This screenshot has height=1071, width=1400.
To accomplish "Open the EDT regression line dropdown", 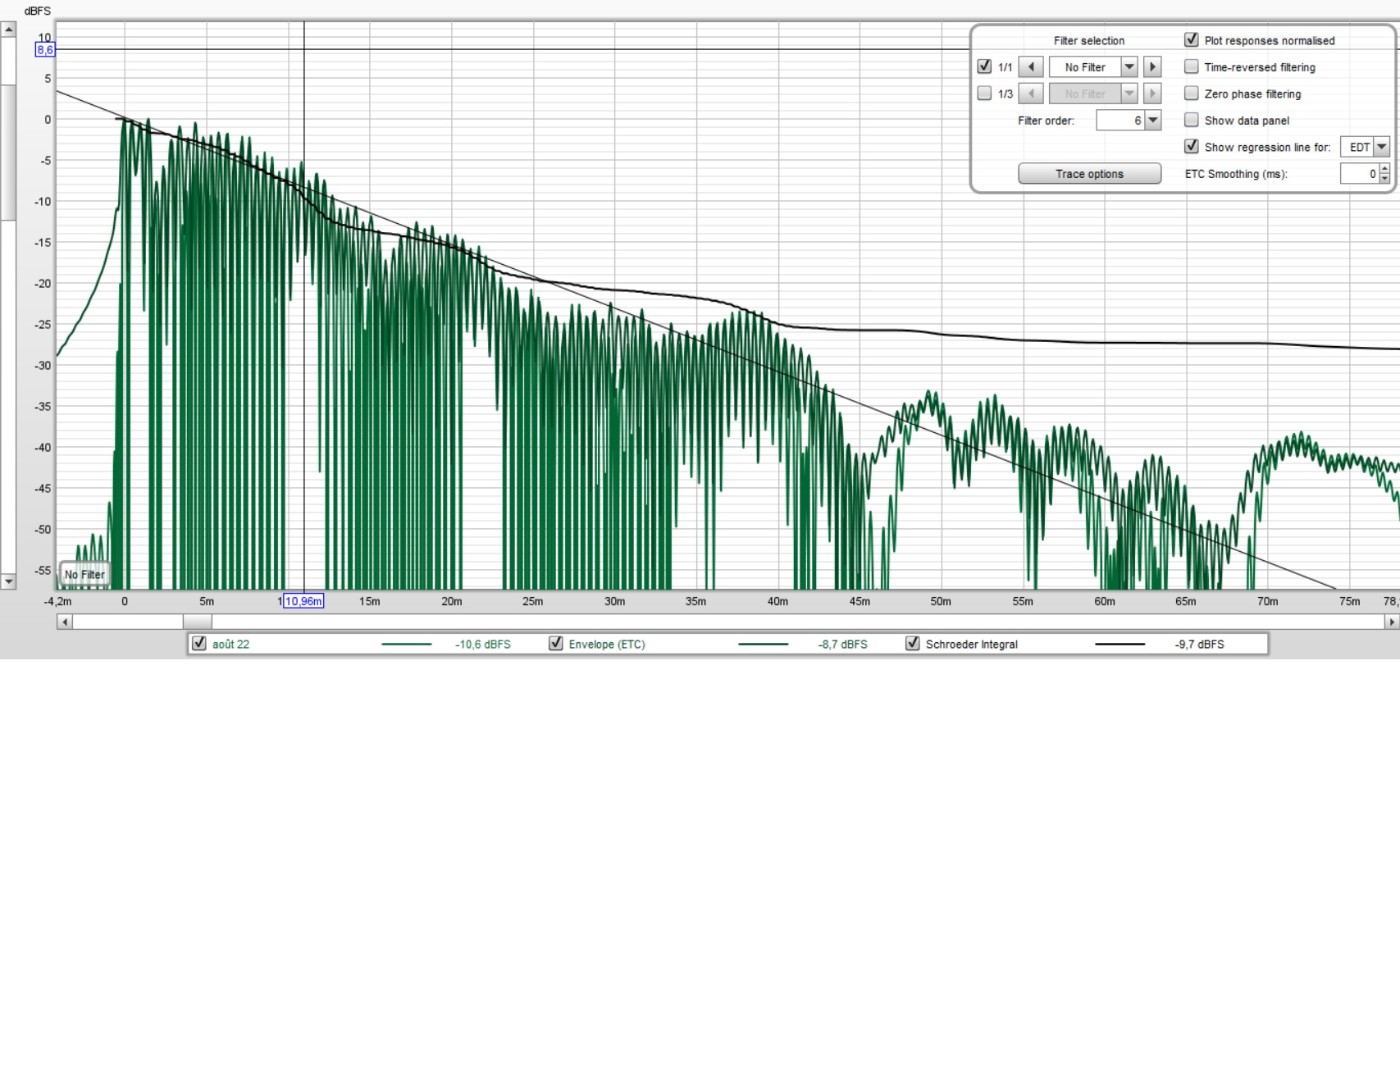I will coord(1381,147).
